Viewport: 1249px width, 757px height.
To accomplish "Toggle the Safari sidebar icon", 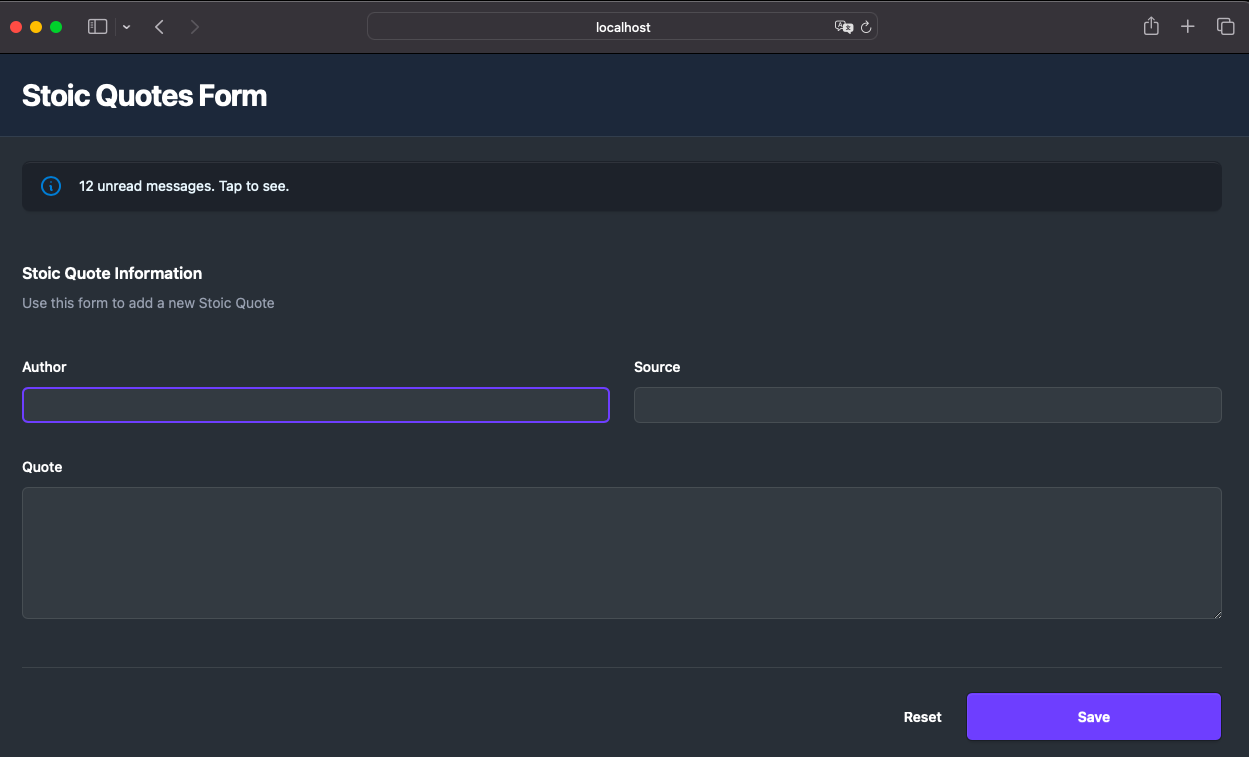I will [x=97, y=27].
